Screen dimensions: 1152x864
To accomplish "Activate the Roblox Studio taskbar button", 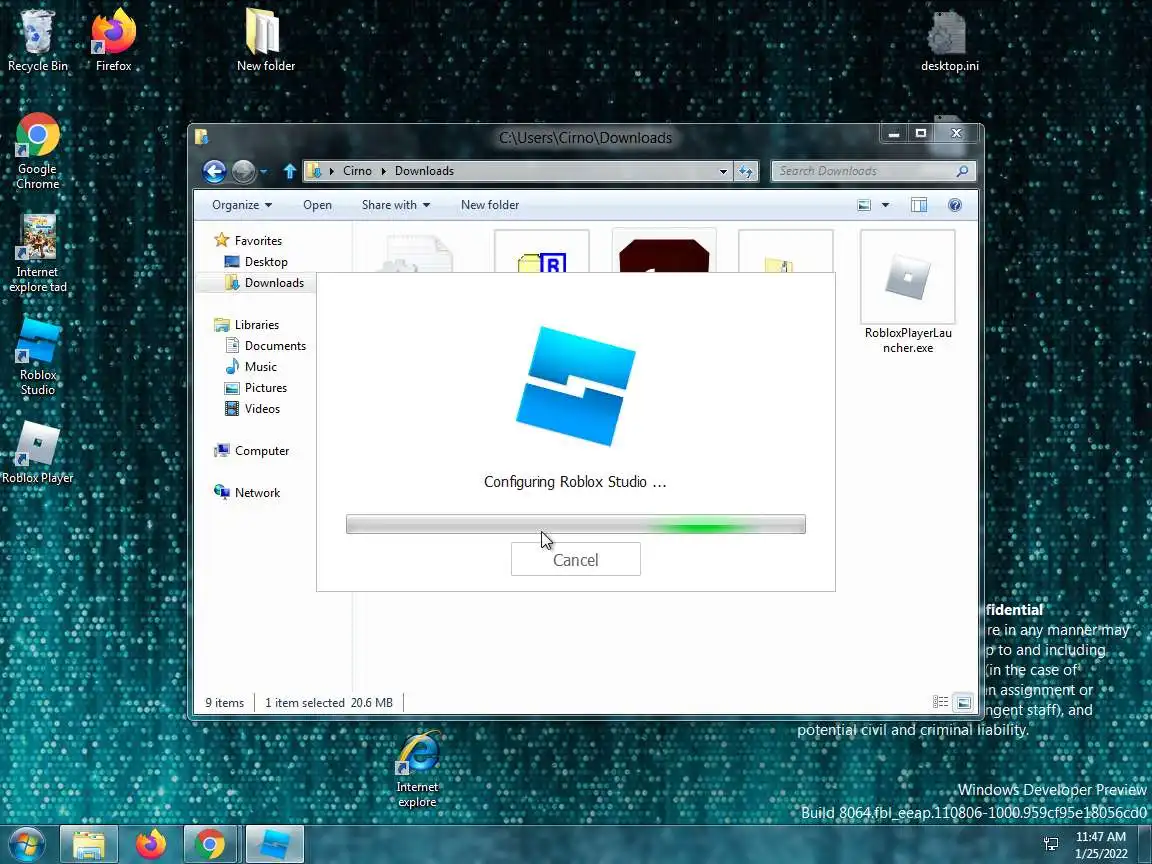I will coord(273,844).
